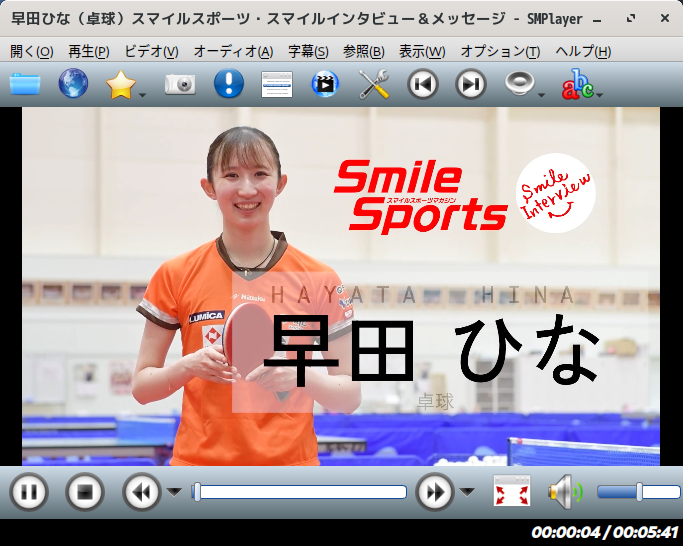The width and height of the screenshot is (683, 546).
Task: Open the オーディオ(A) menu
Action: pos(233,51)
